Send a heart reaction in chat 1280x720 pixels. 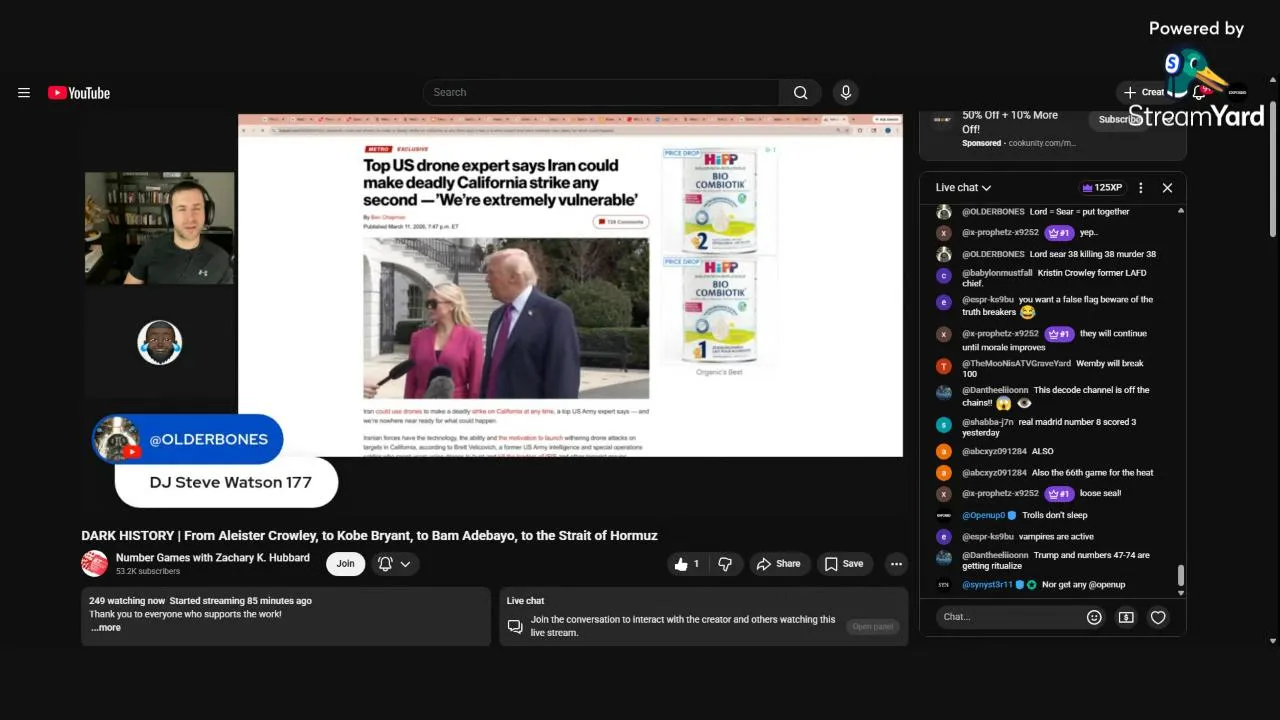1158,617
